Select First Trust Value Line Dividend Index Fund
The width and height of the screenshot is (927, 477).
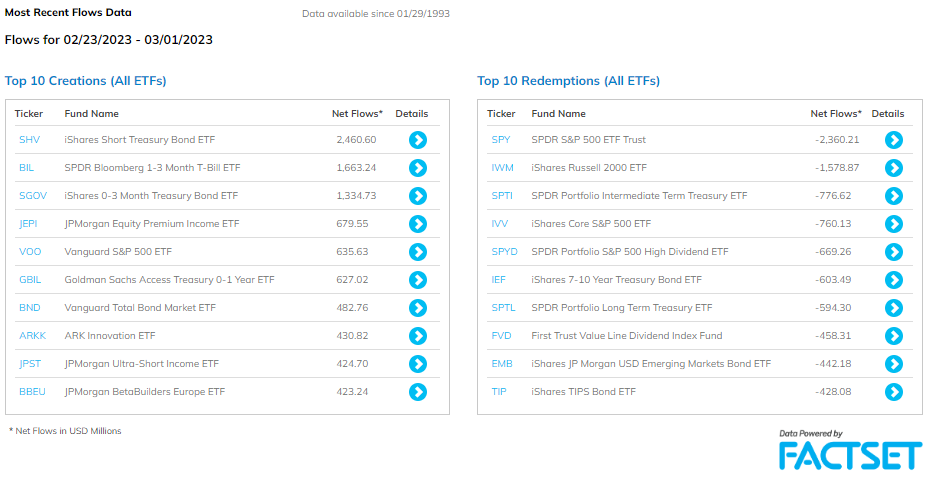click(627, 336)
